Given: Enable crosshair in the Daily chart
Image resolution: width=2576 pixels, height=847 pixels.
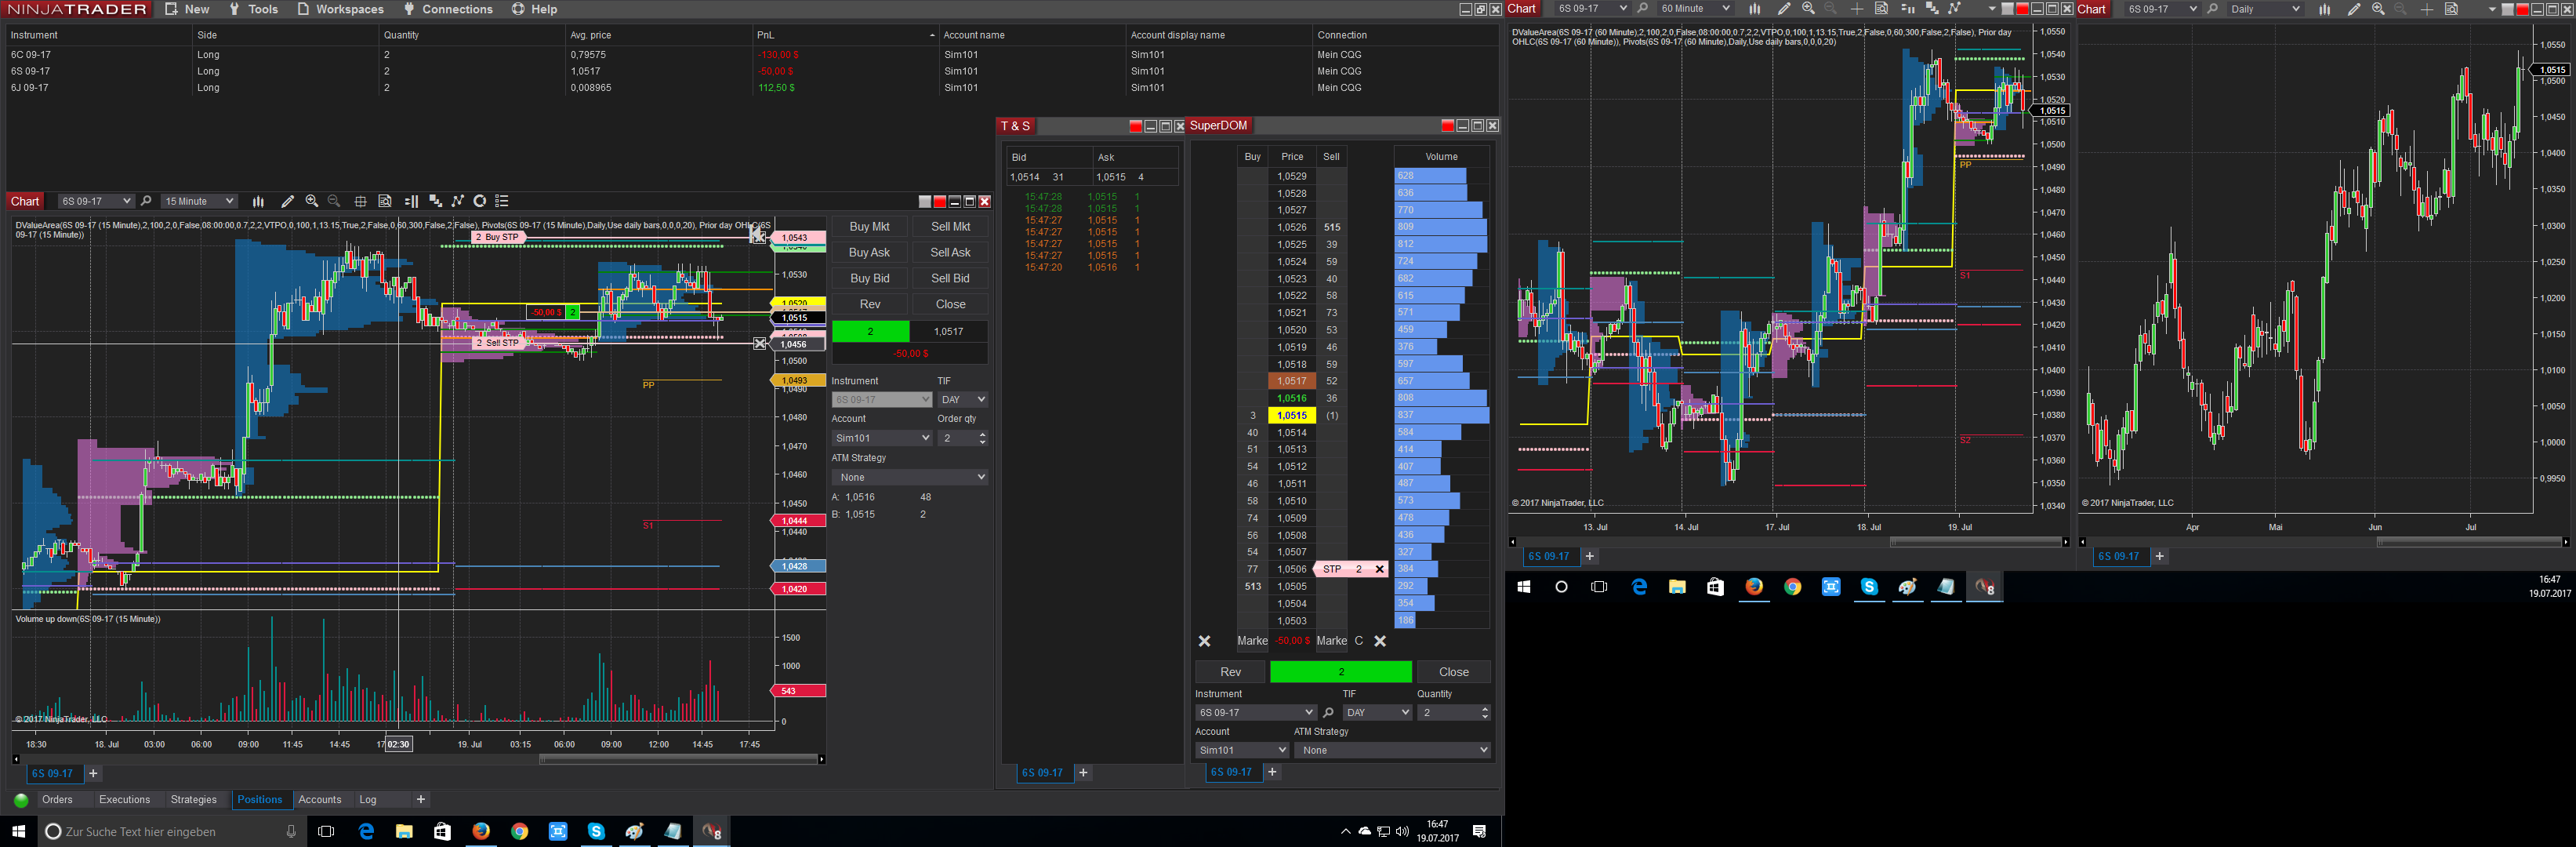Looking at the screenshot, I should [x=2427, y=9].
